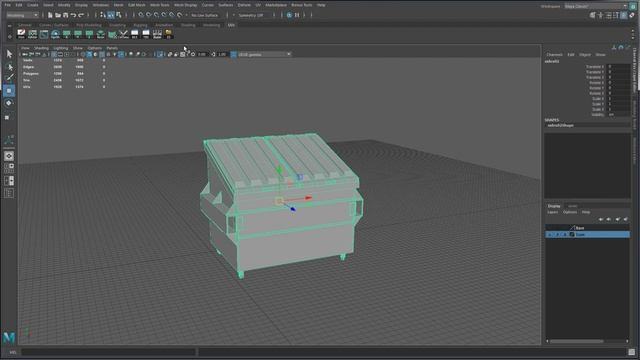Open the Modeling menu set dropdown

(22, 15)
